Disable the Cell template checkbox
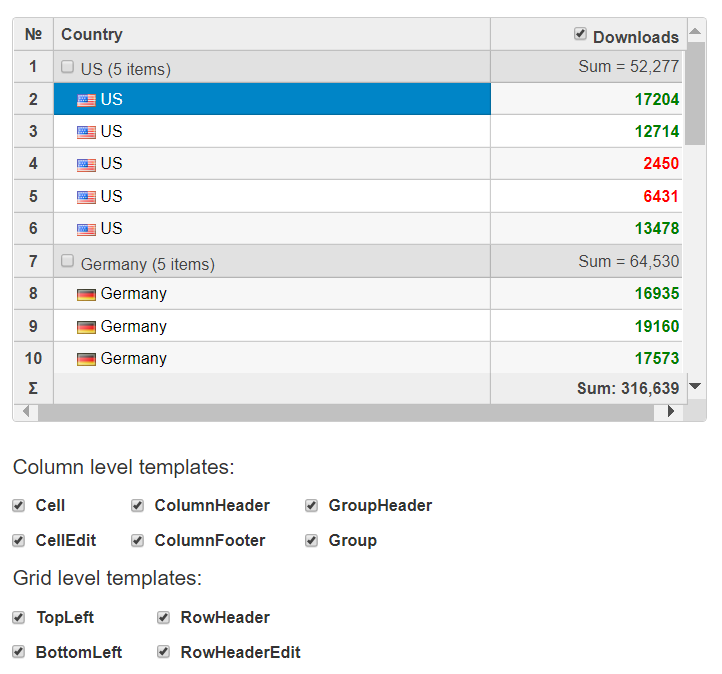This screenshot has height=674, width=722. pos(19,506)
